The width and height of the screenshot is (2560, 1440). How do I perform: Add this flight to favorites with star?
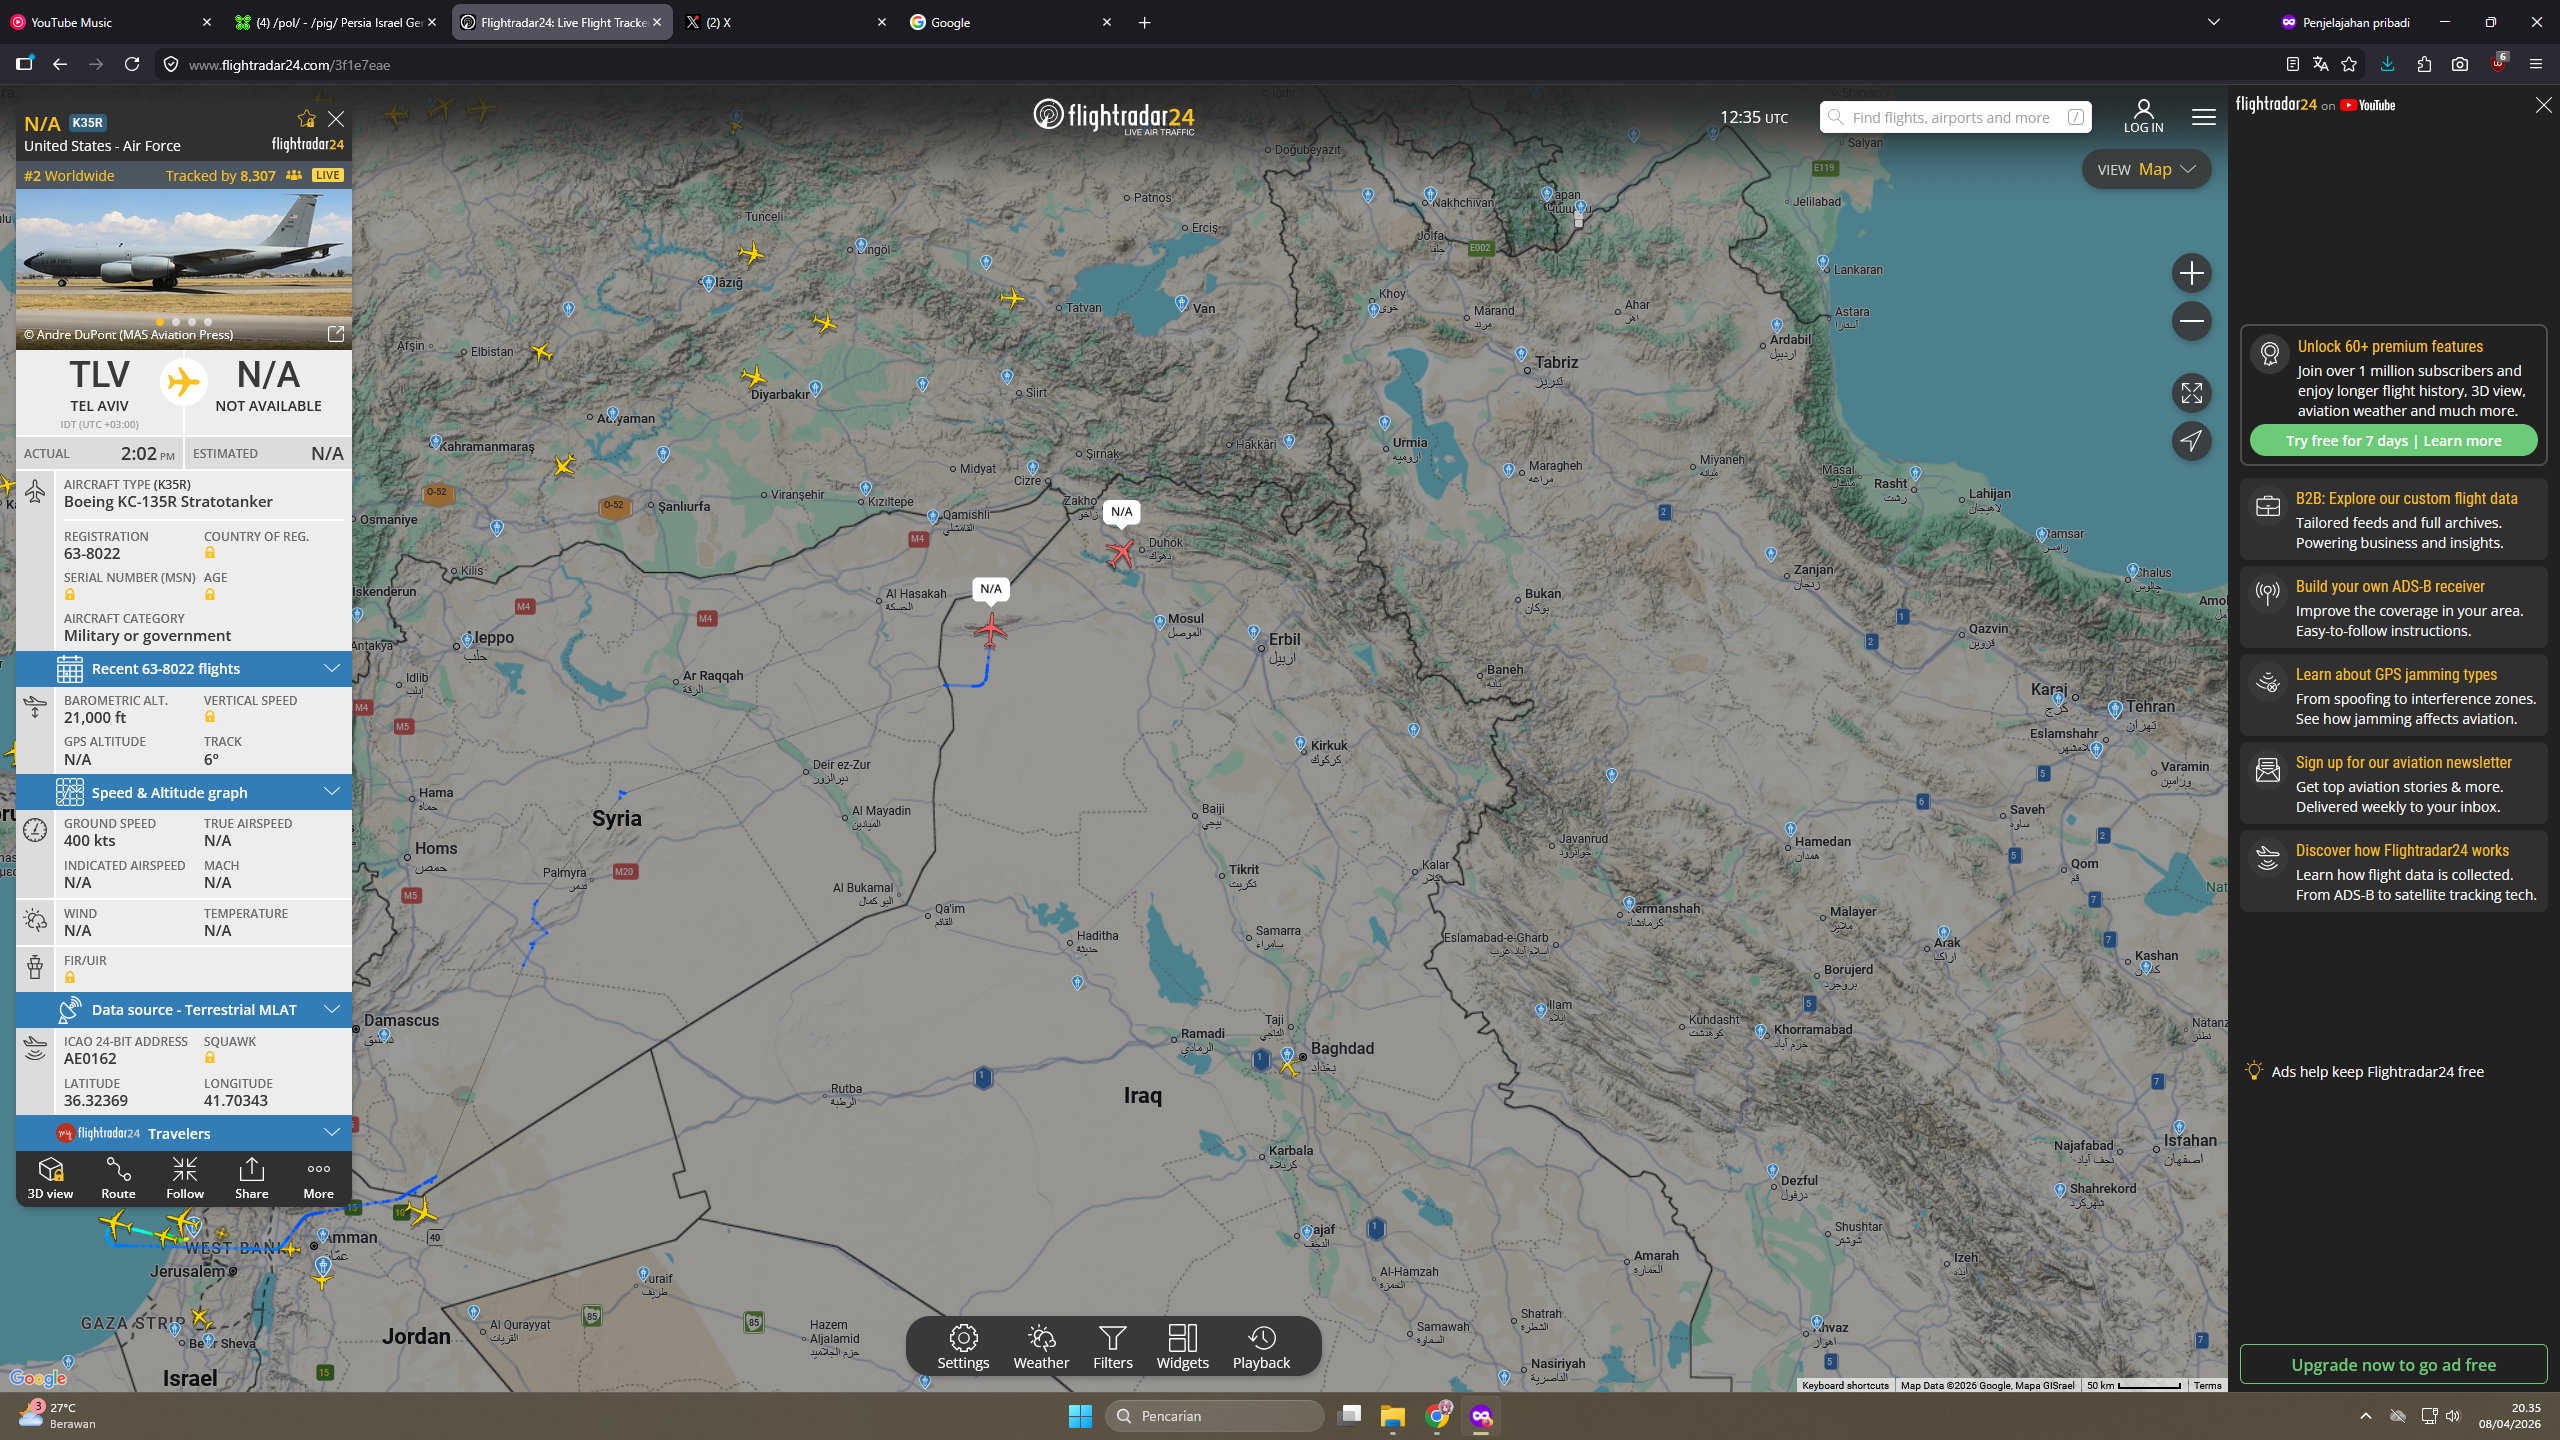306,119
